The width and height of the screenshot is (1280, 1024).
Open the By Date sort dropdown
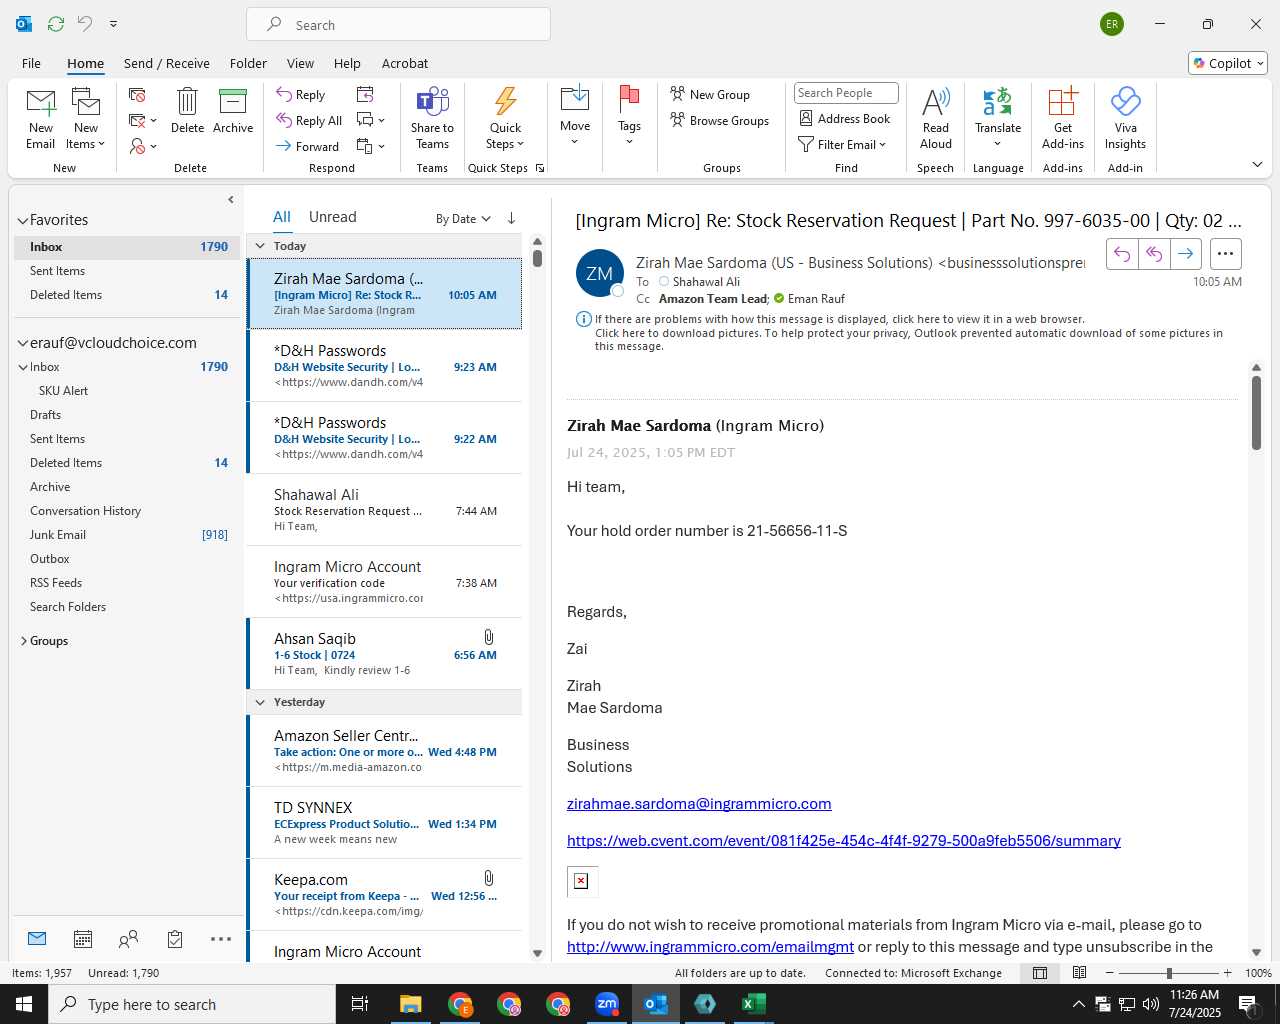[x=463, y=218]
